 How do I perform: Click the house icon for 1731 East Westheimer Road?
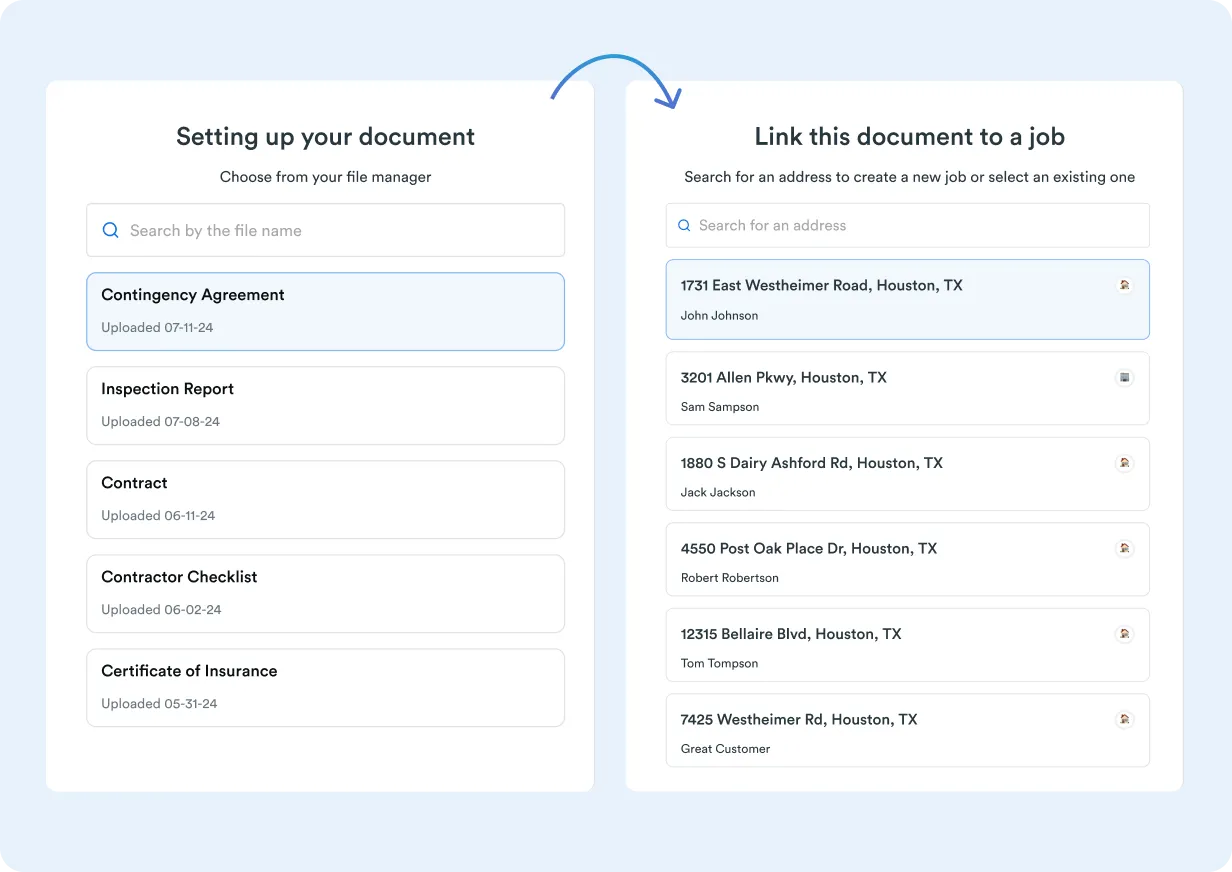coord(1125,284)
